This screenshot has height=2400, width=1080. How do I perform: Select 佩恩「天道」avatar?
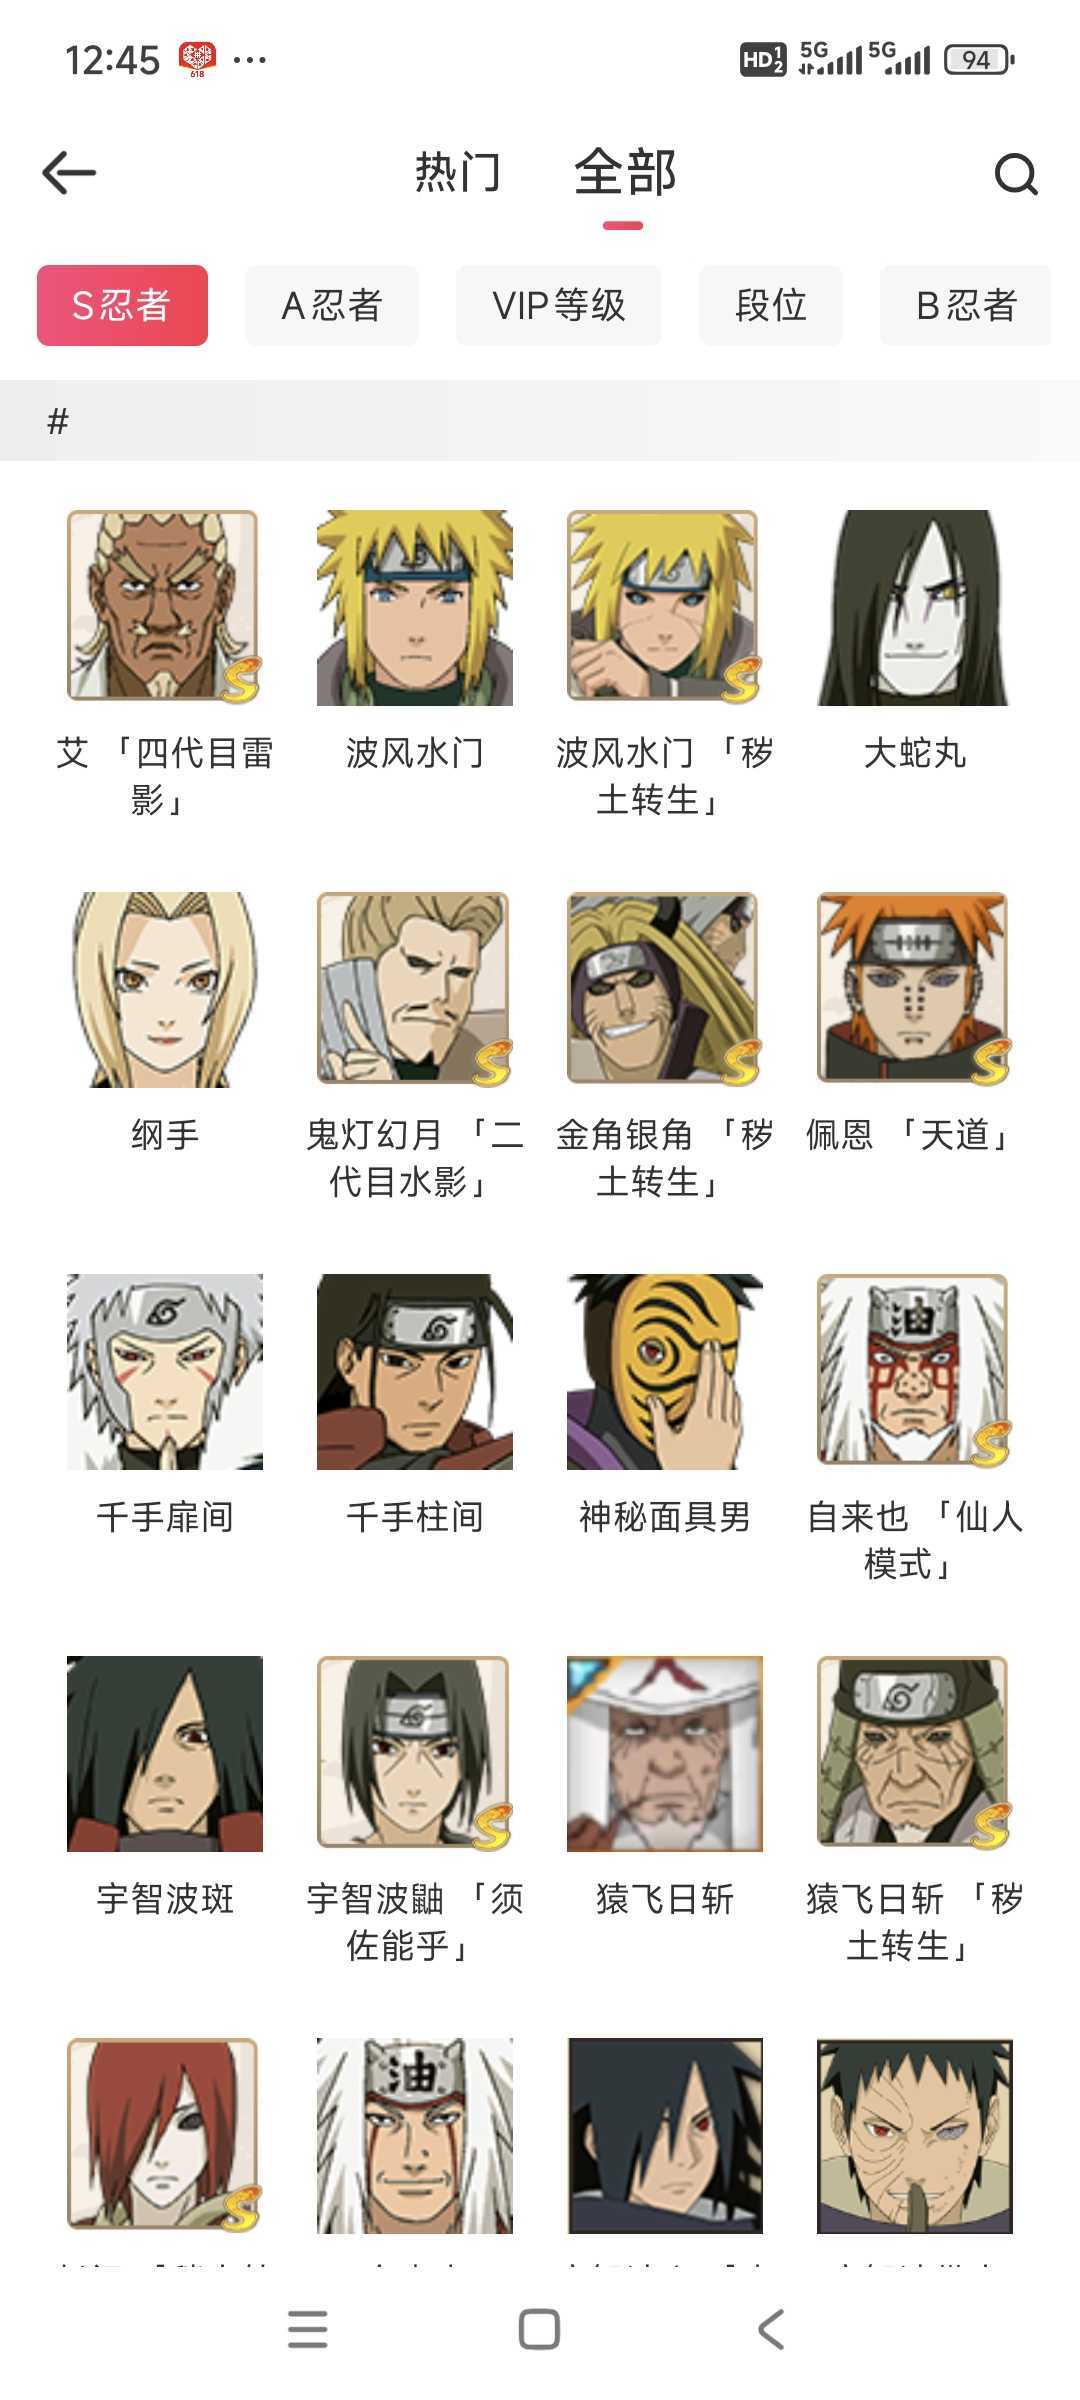[x=914, y=990]
